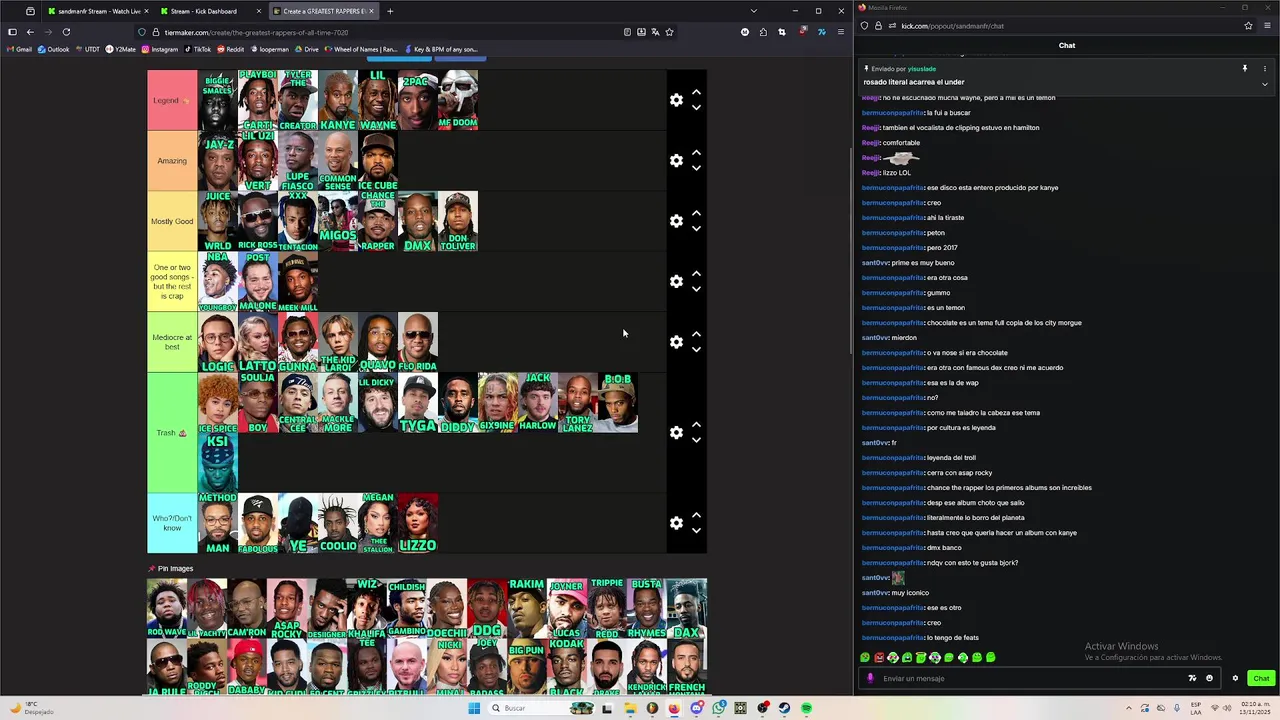Open Spotify from taskbar
Viewport: 1280px width, 720px height.
tap(806, 708)
